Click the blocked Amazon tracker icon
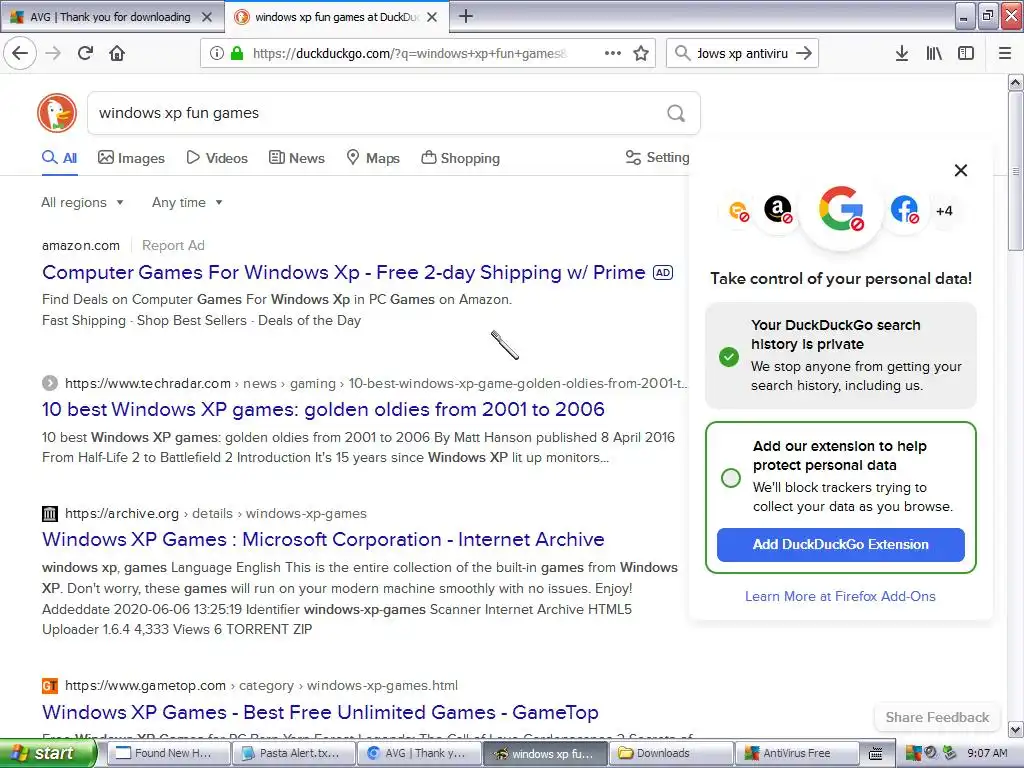 click(778, 210)
